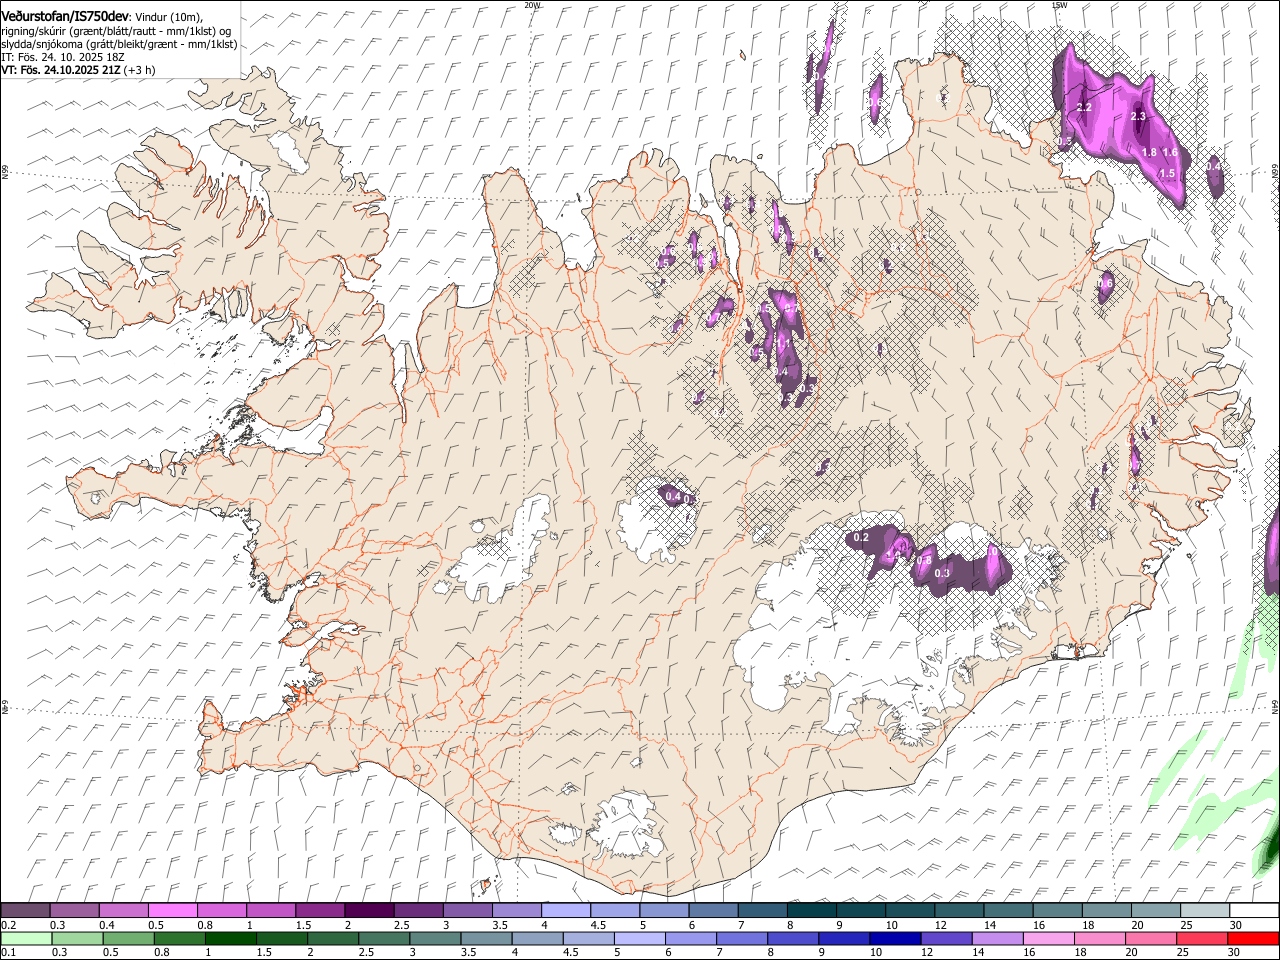Click the Veðurstofan/IS750dev title text

point(65,15)
